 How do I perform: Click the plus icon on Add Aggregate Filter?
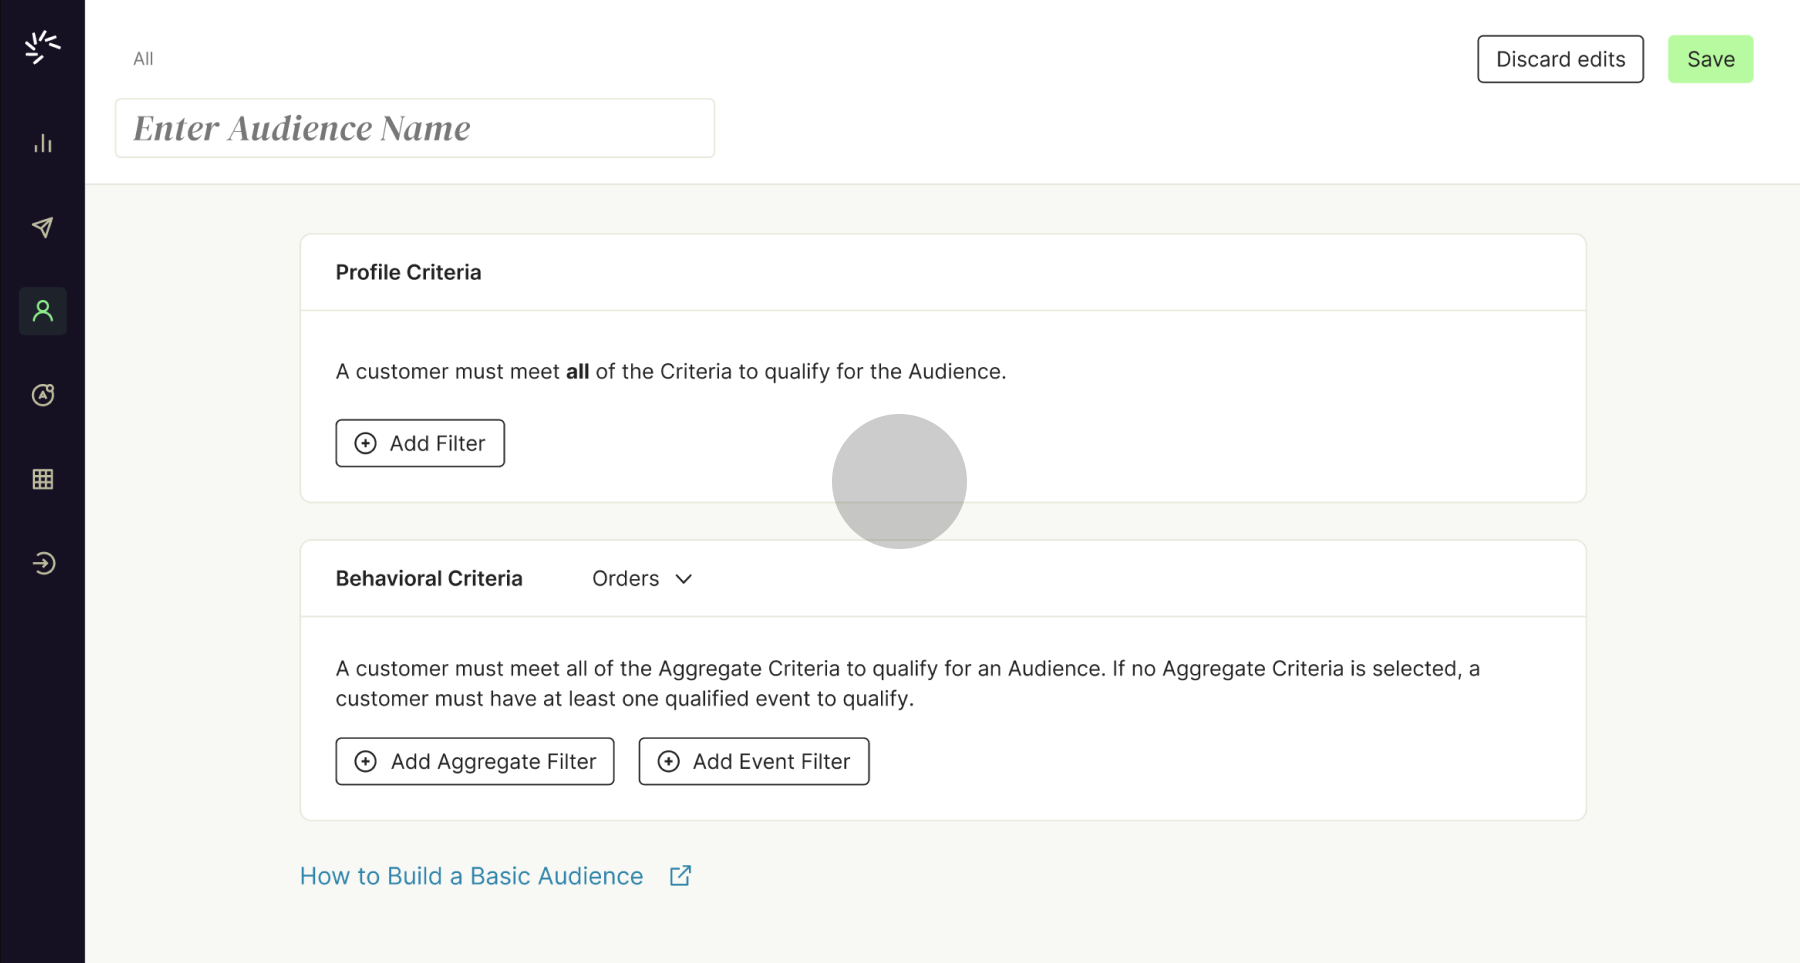point(366,762)
